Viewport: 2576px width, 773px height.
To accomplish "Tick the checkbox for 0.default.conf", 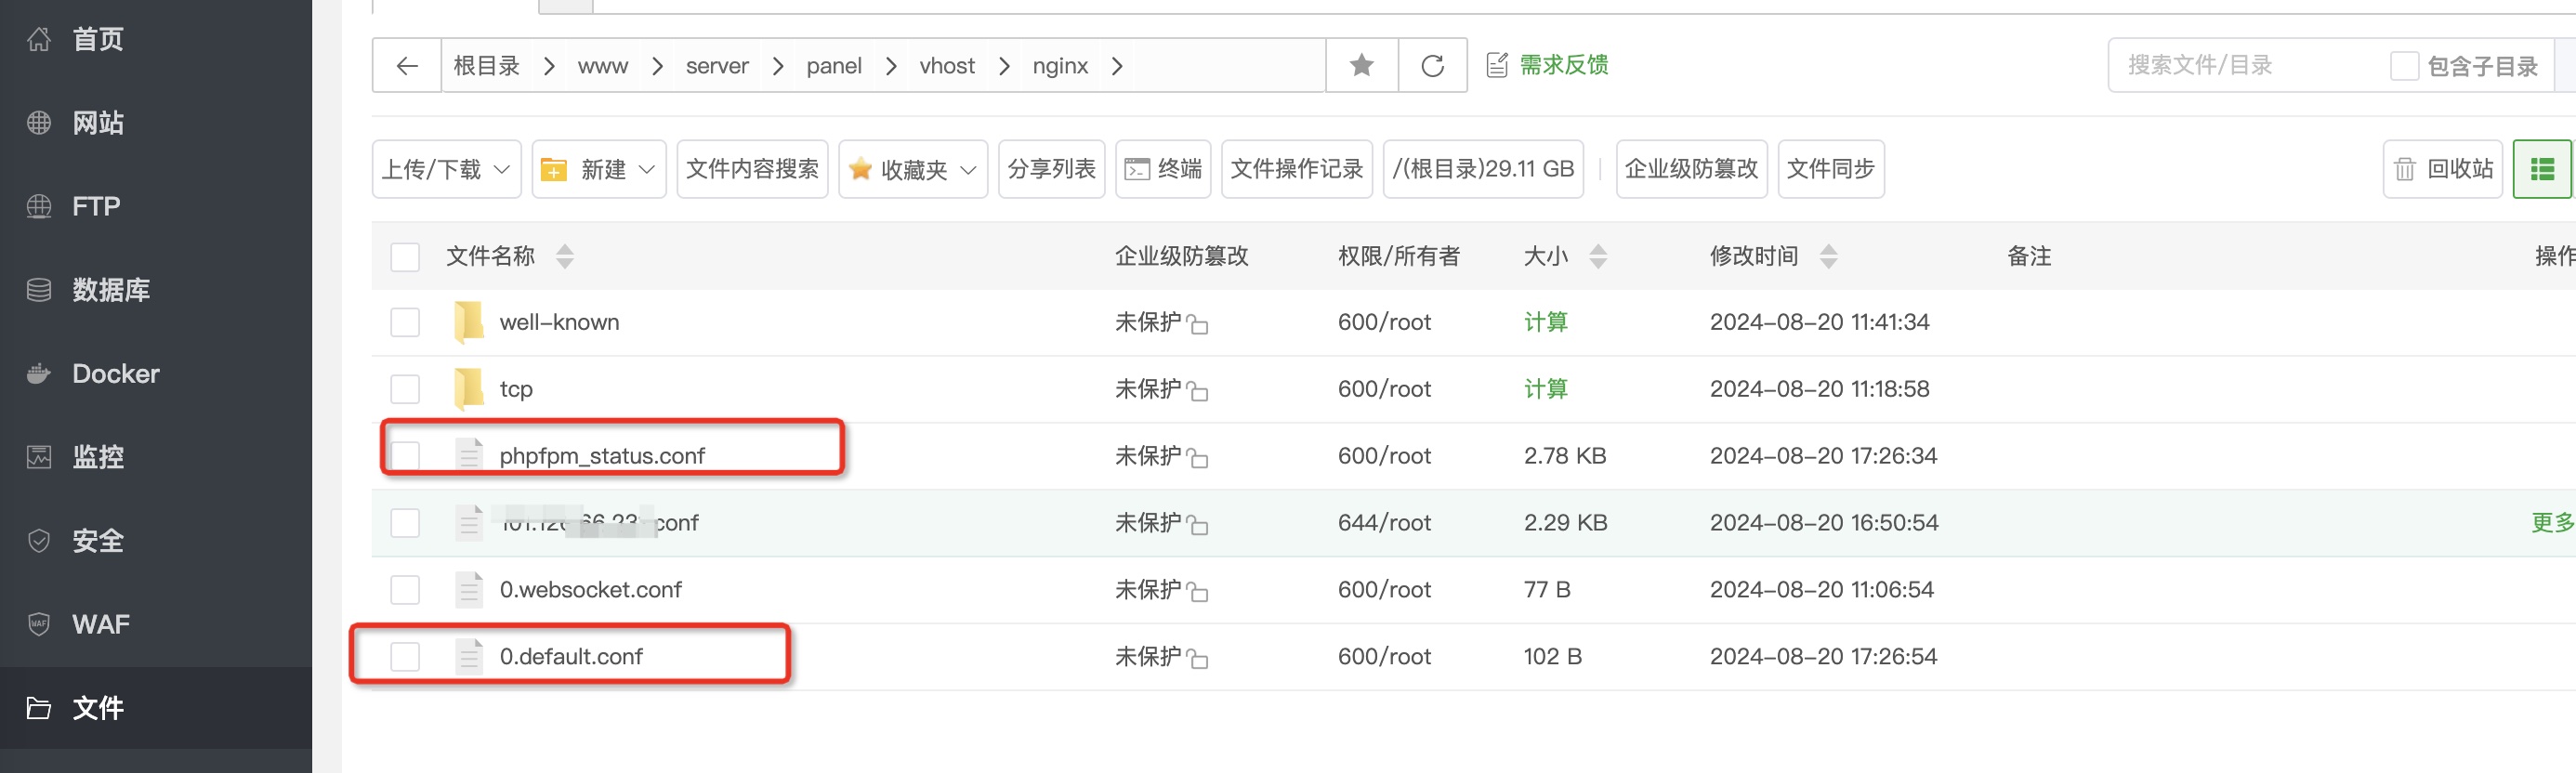I will point(405,657).
